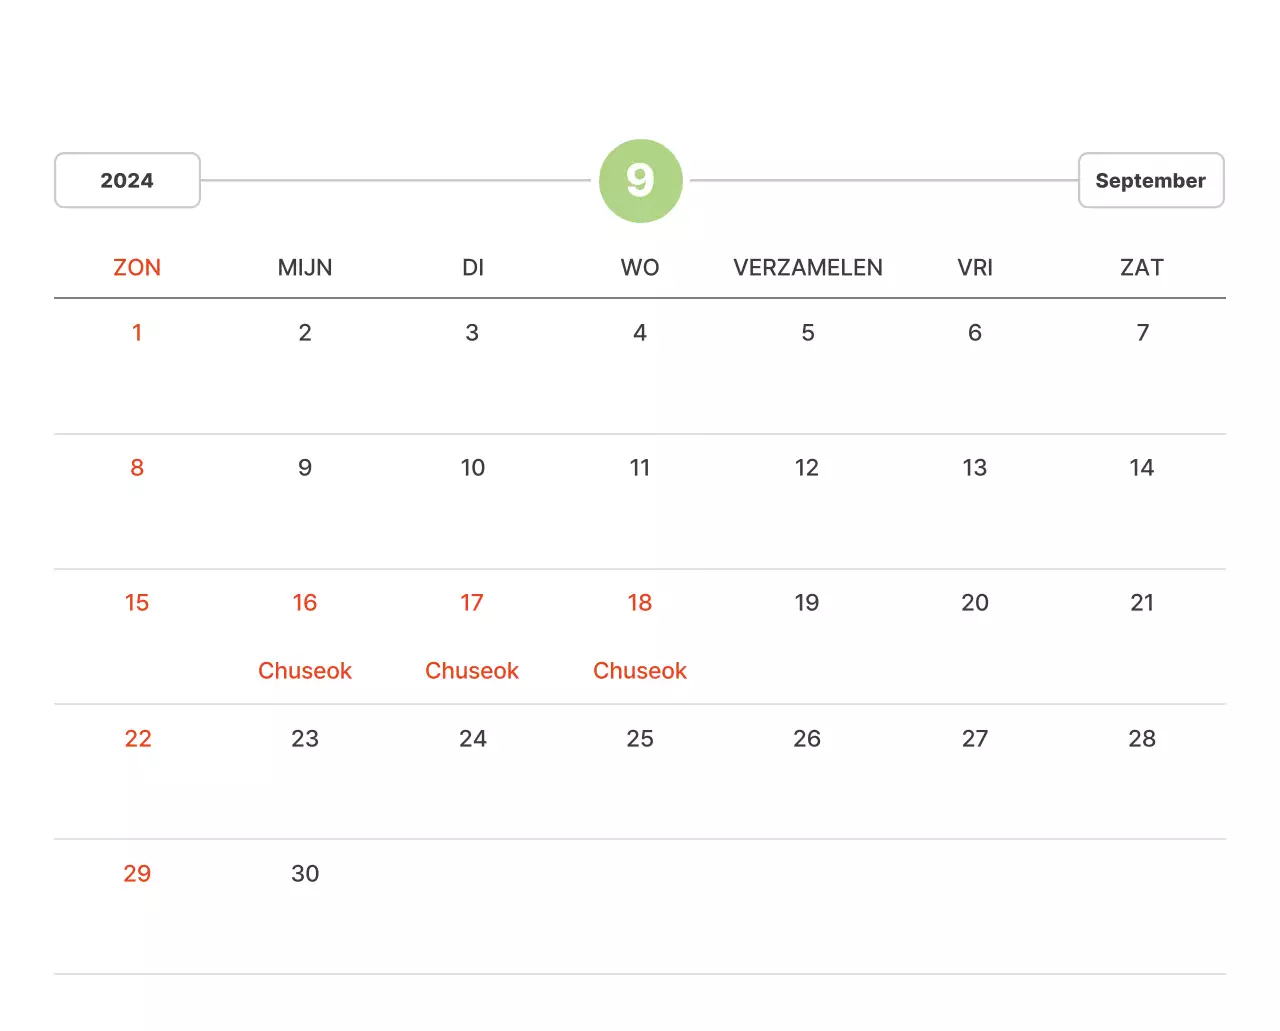Select September 1 on the calendar
The height and width of the screenshot is (1031, 1280).
(x=137, y=333)
